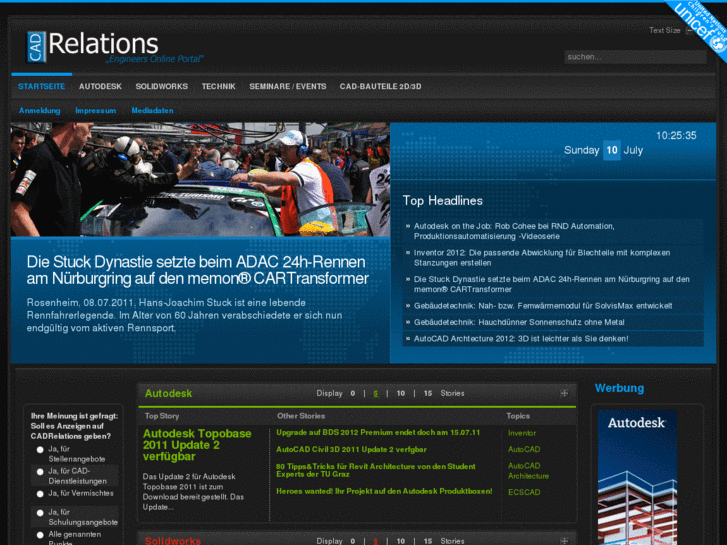Open the Startseite menu item
Screen dimensions: 727x545
[41, 86]
